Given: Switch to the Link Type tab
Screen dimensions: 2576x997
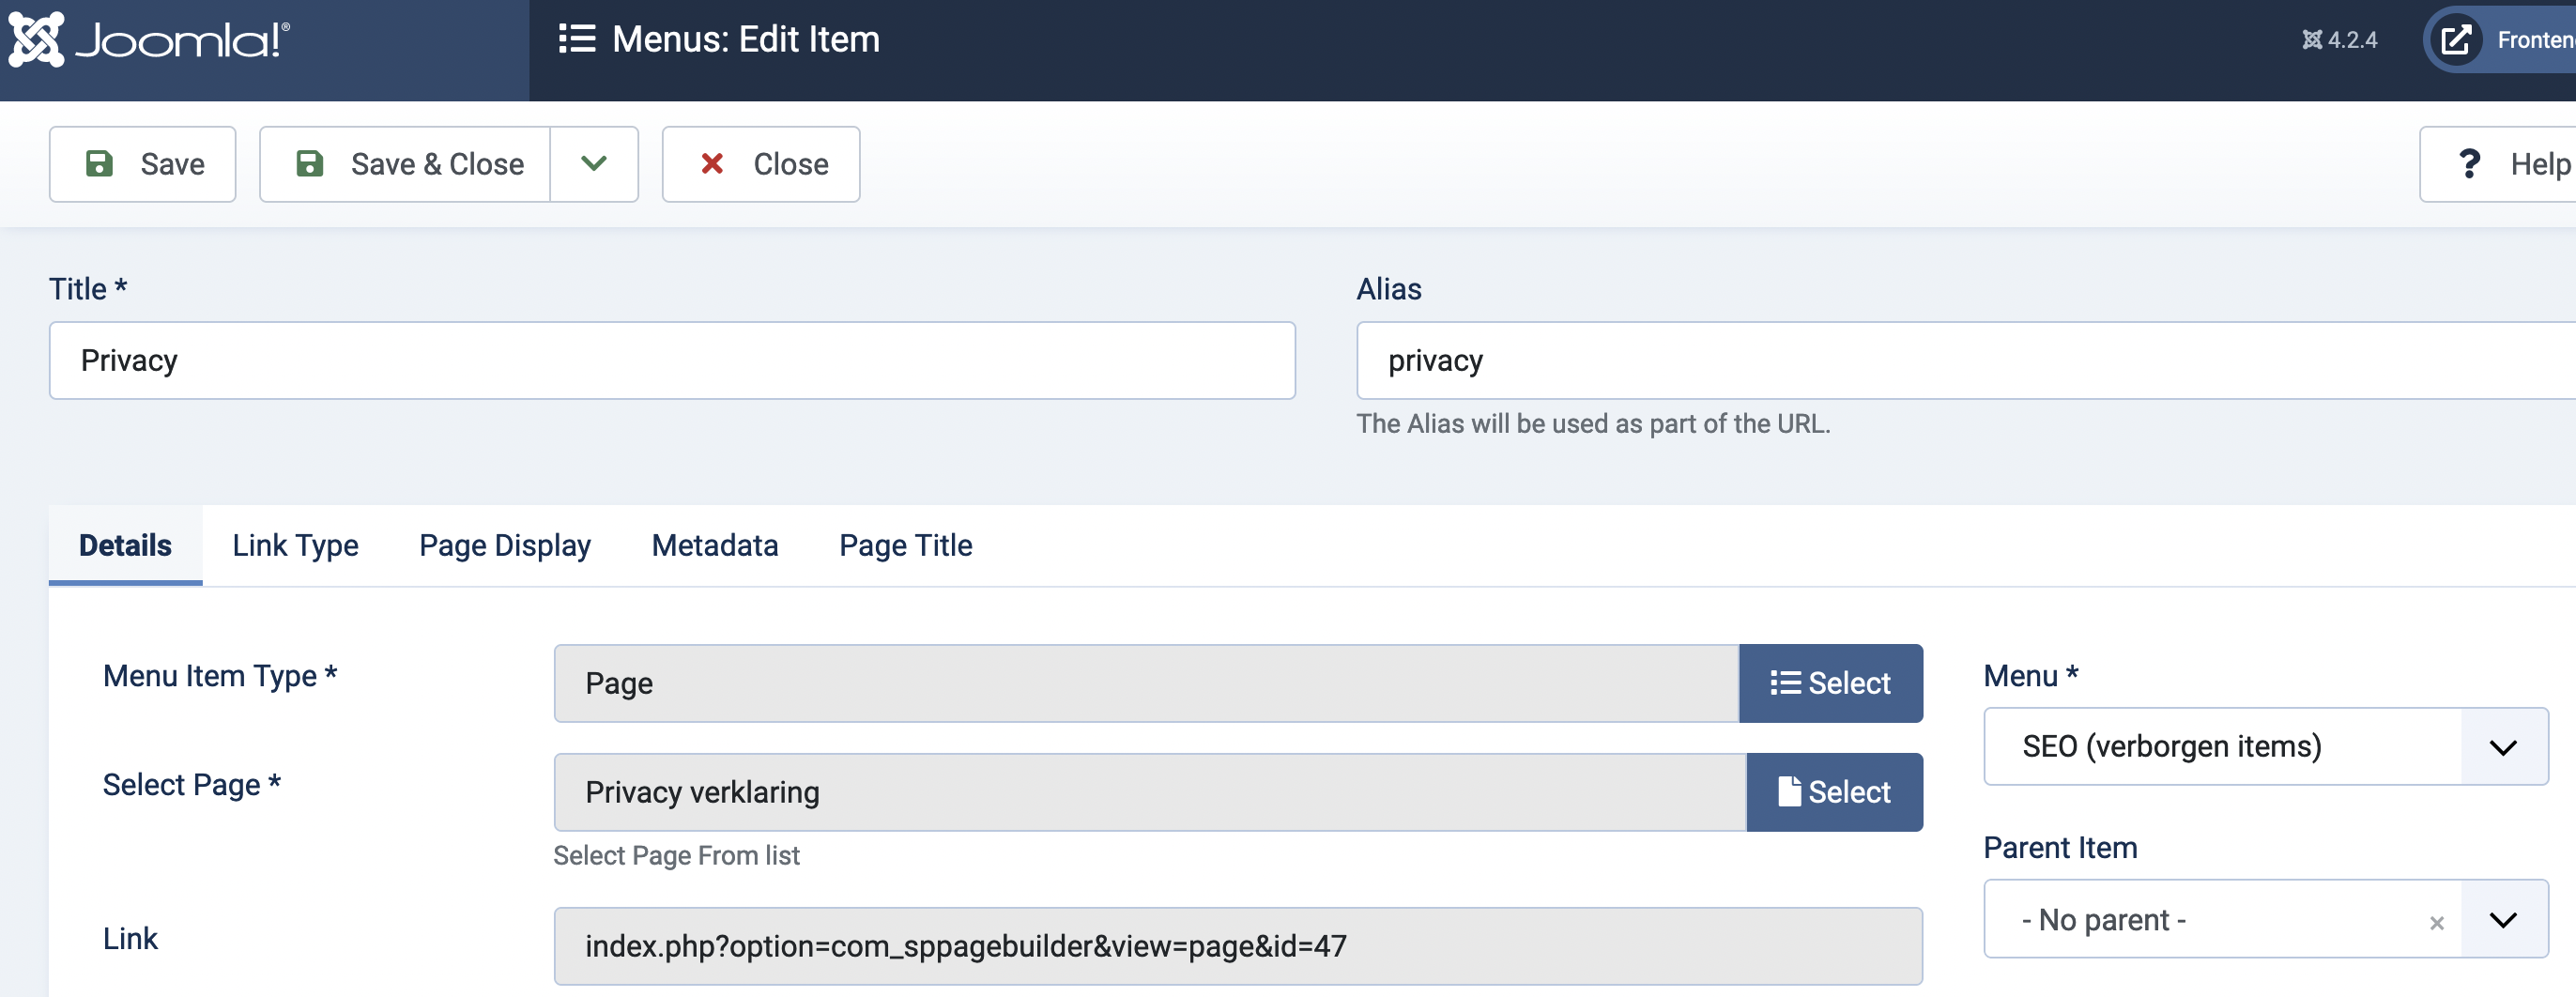Looking at the screenshot, I should coord(295,545).
